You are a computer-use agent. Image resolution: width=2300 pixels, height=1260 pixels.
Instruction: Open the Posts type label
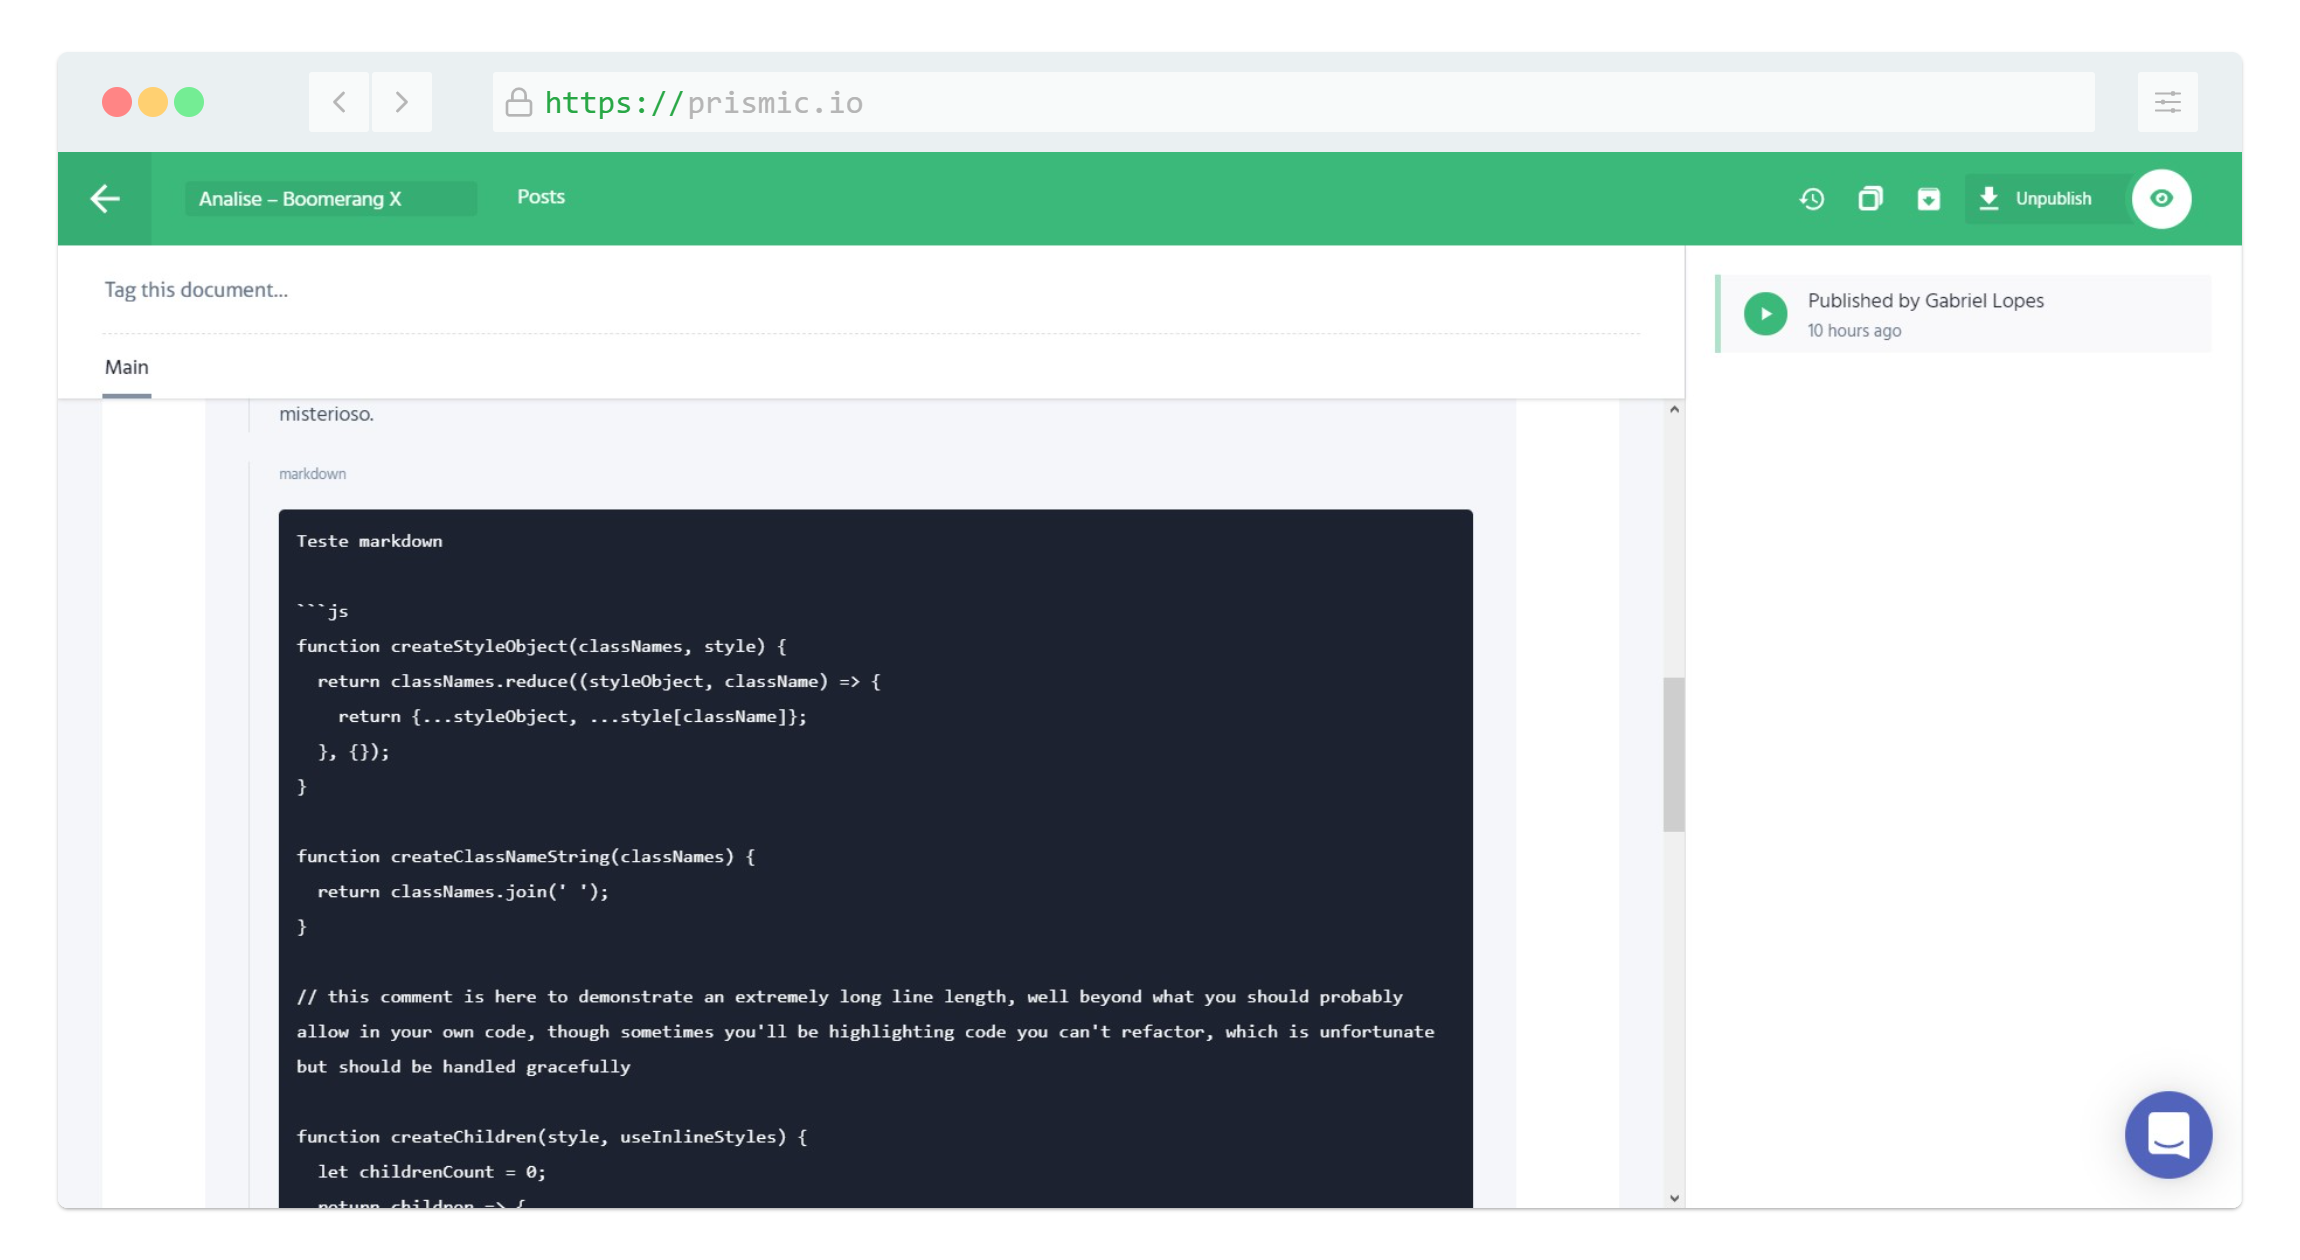pyautogui.click(x=541, y=197)
